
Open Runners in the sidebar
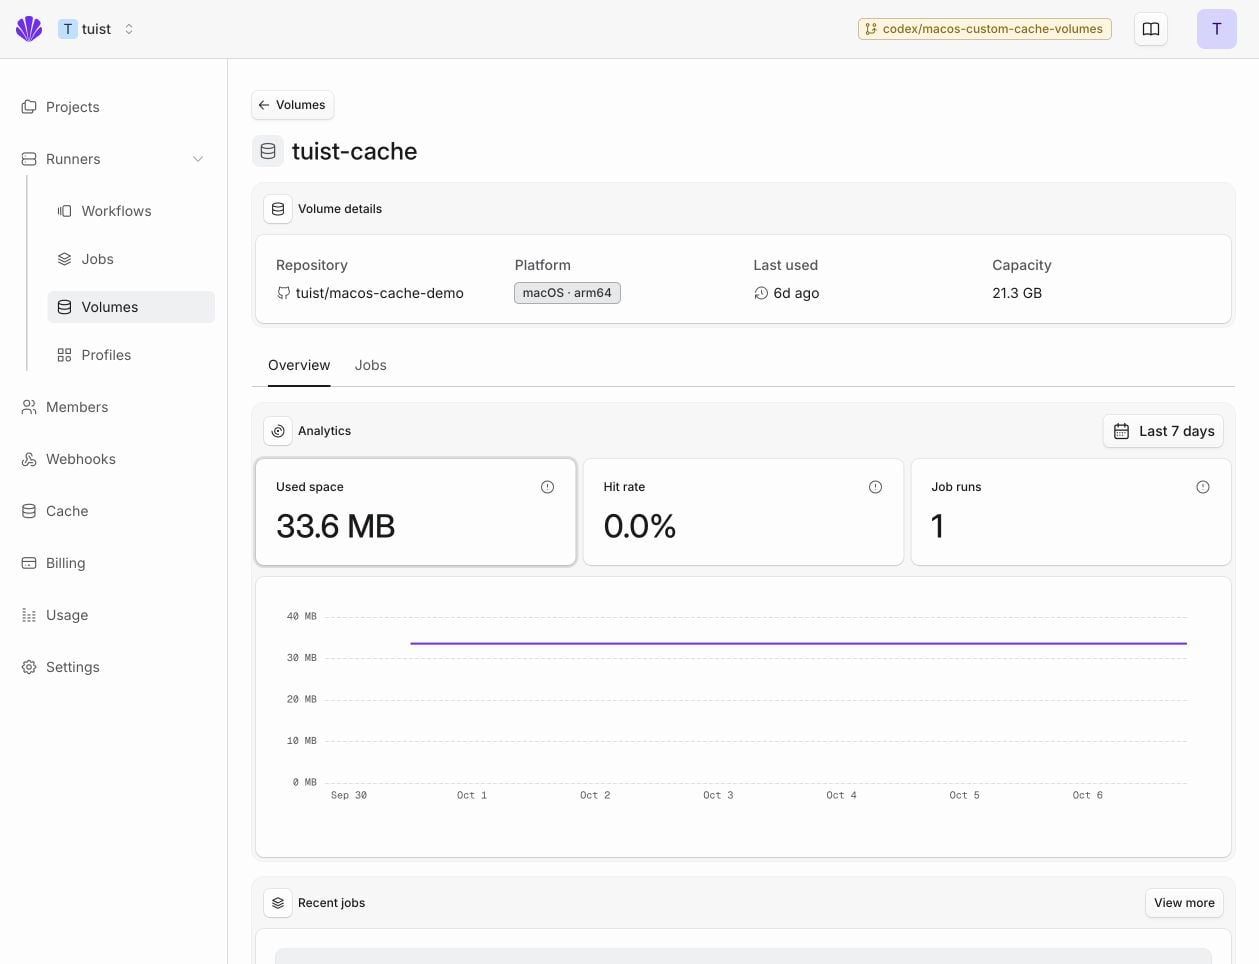(x=113, y=159)
